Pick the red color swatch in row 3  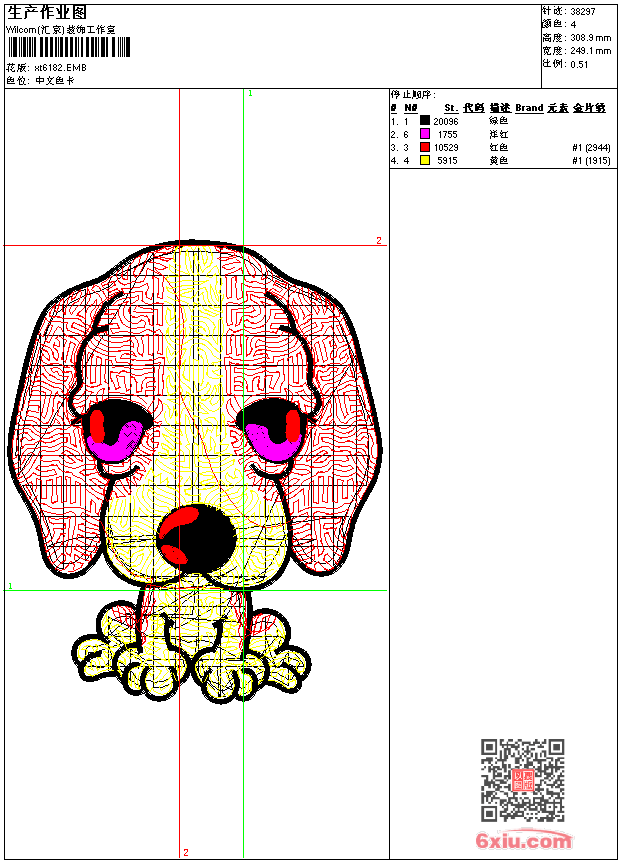coord(425,147)
